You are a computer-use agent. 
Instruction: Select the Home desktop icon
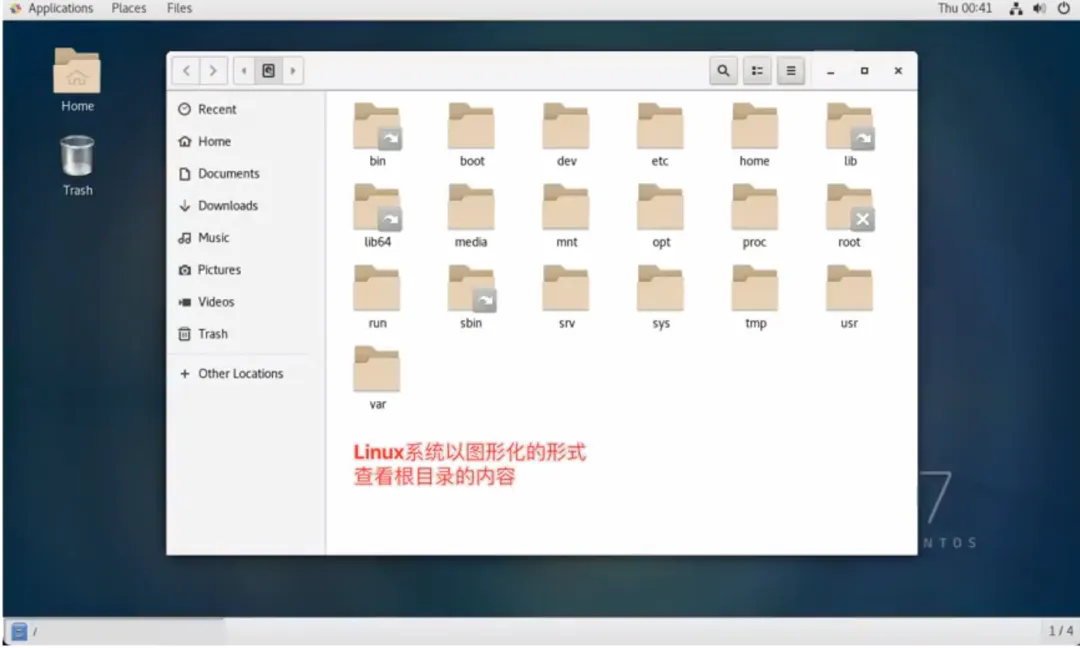coord(77,80)
